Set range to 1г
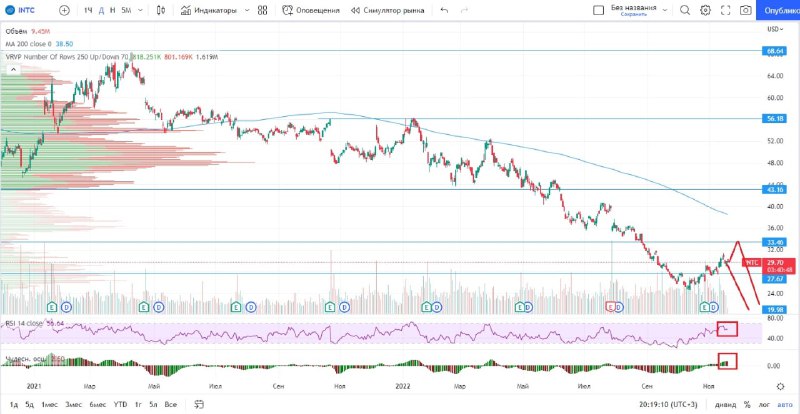Viewport: 800px width, 414px height. (x=138, y=404)
